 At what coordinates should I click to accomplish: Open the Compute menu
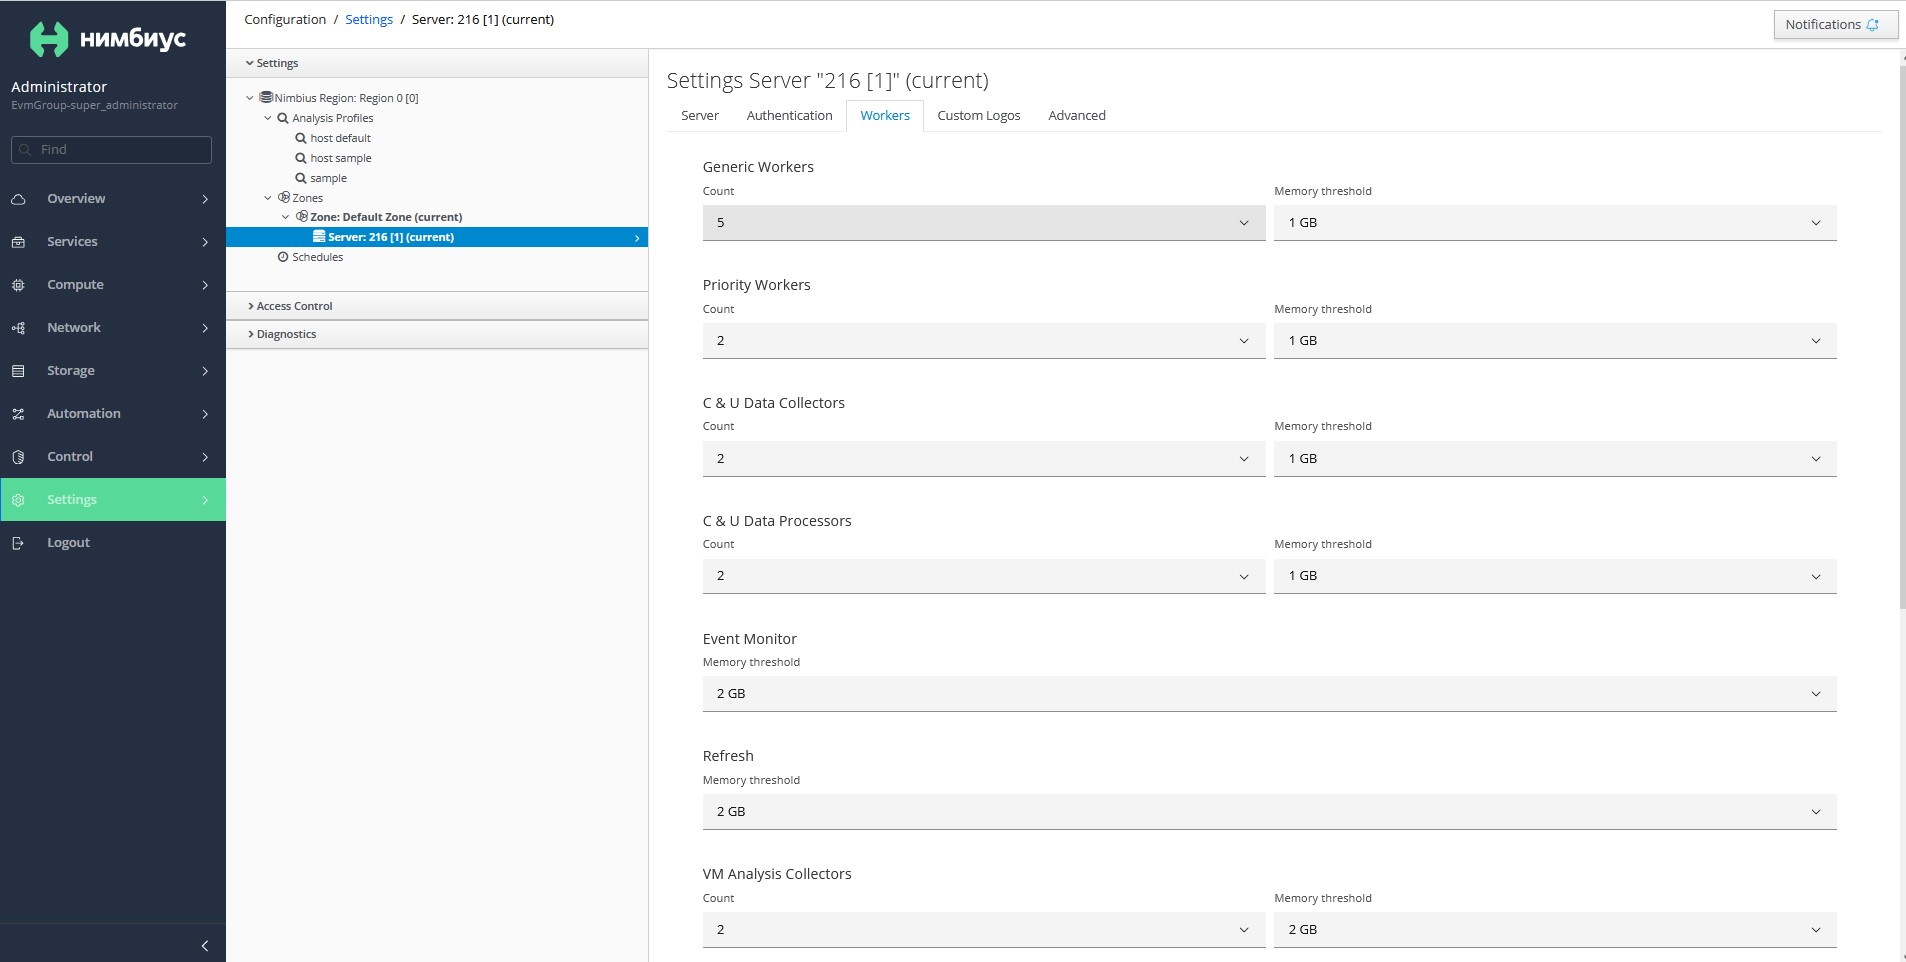click(113, 285)
